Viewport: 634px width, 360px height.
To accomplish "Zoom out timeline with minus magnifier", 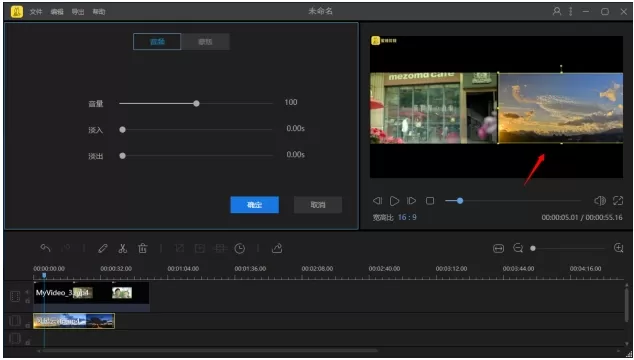I will click(x=518, y=248).
